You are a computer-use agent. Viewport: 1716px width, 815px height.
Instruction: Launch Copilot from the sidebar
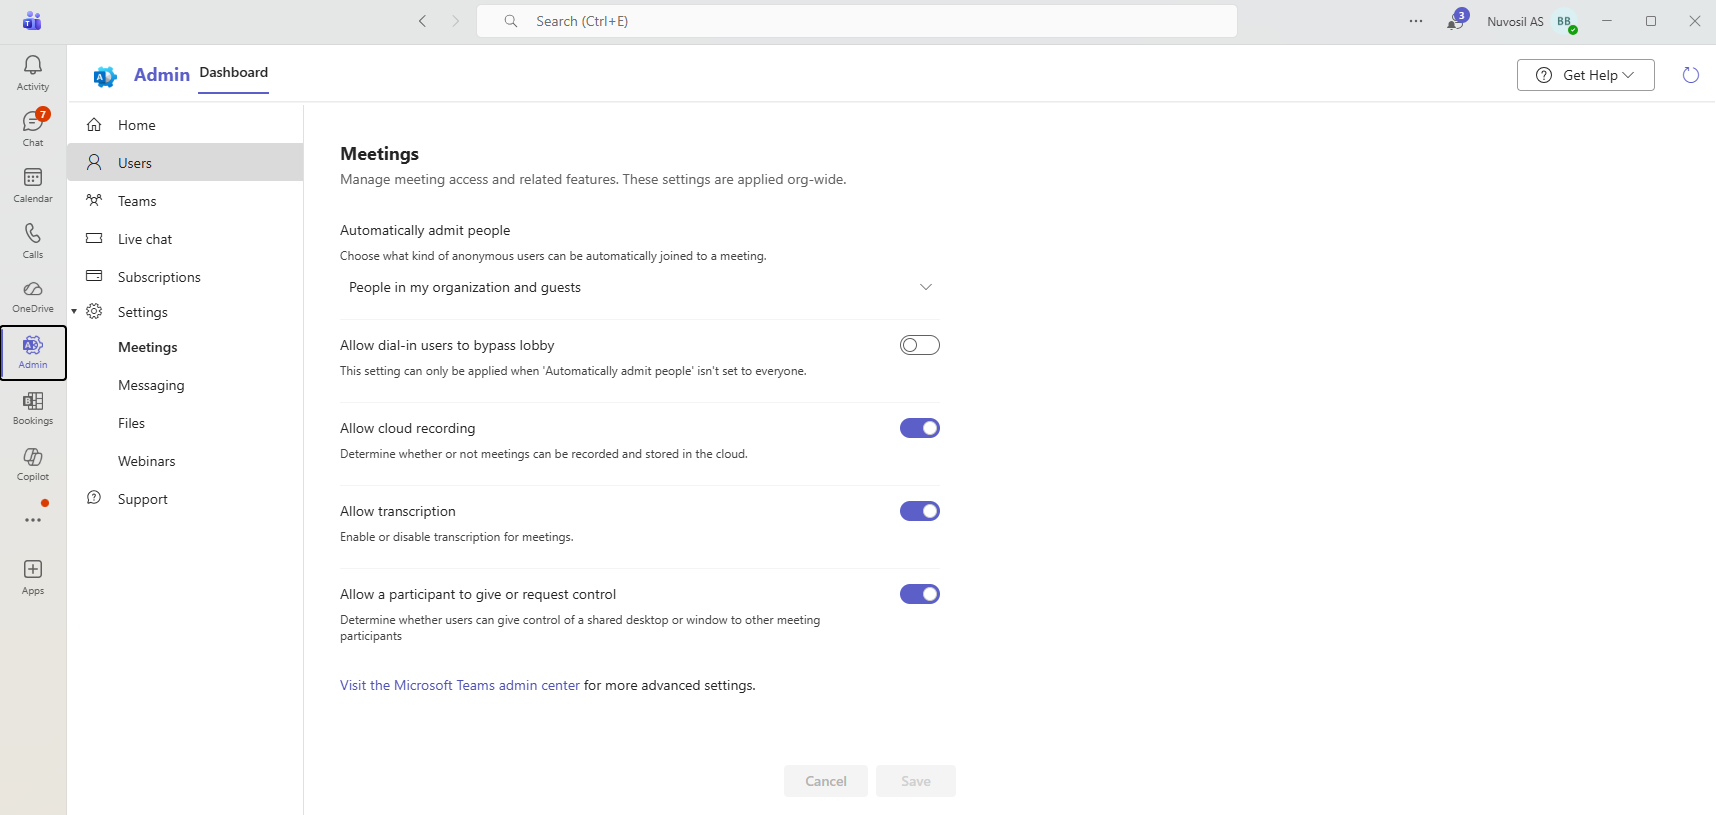coord(33,465)
